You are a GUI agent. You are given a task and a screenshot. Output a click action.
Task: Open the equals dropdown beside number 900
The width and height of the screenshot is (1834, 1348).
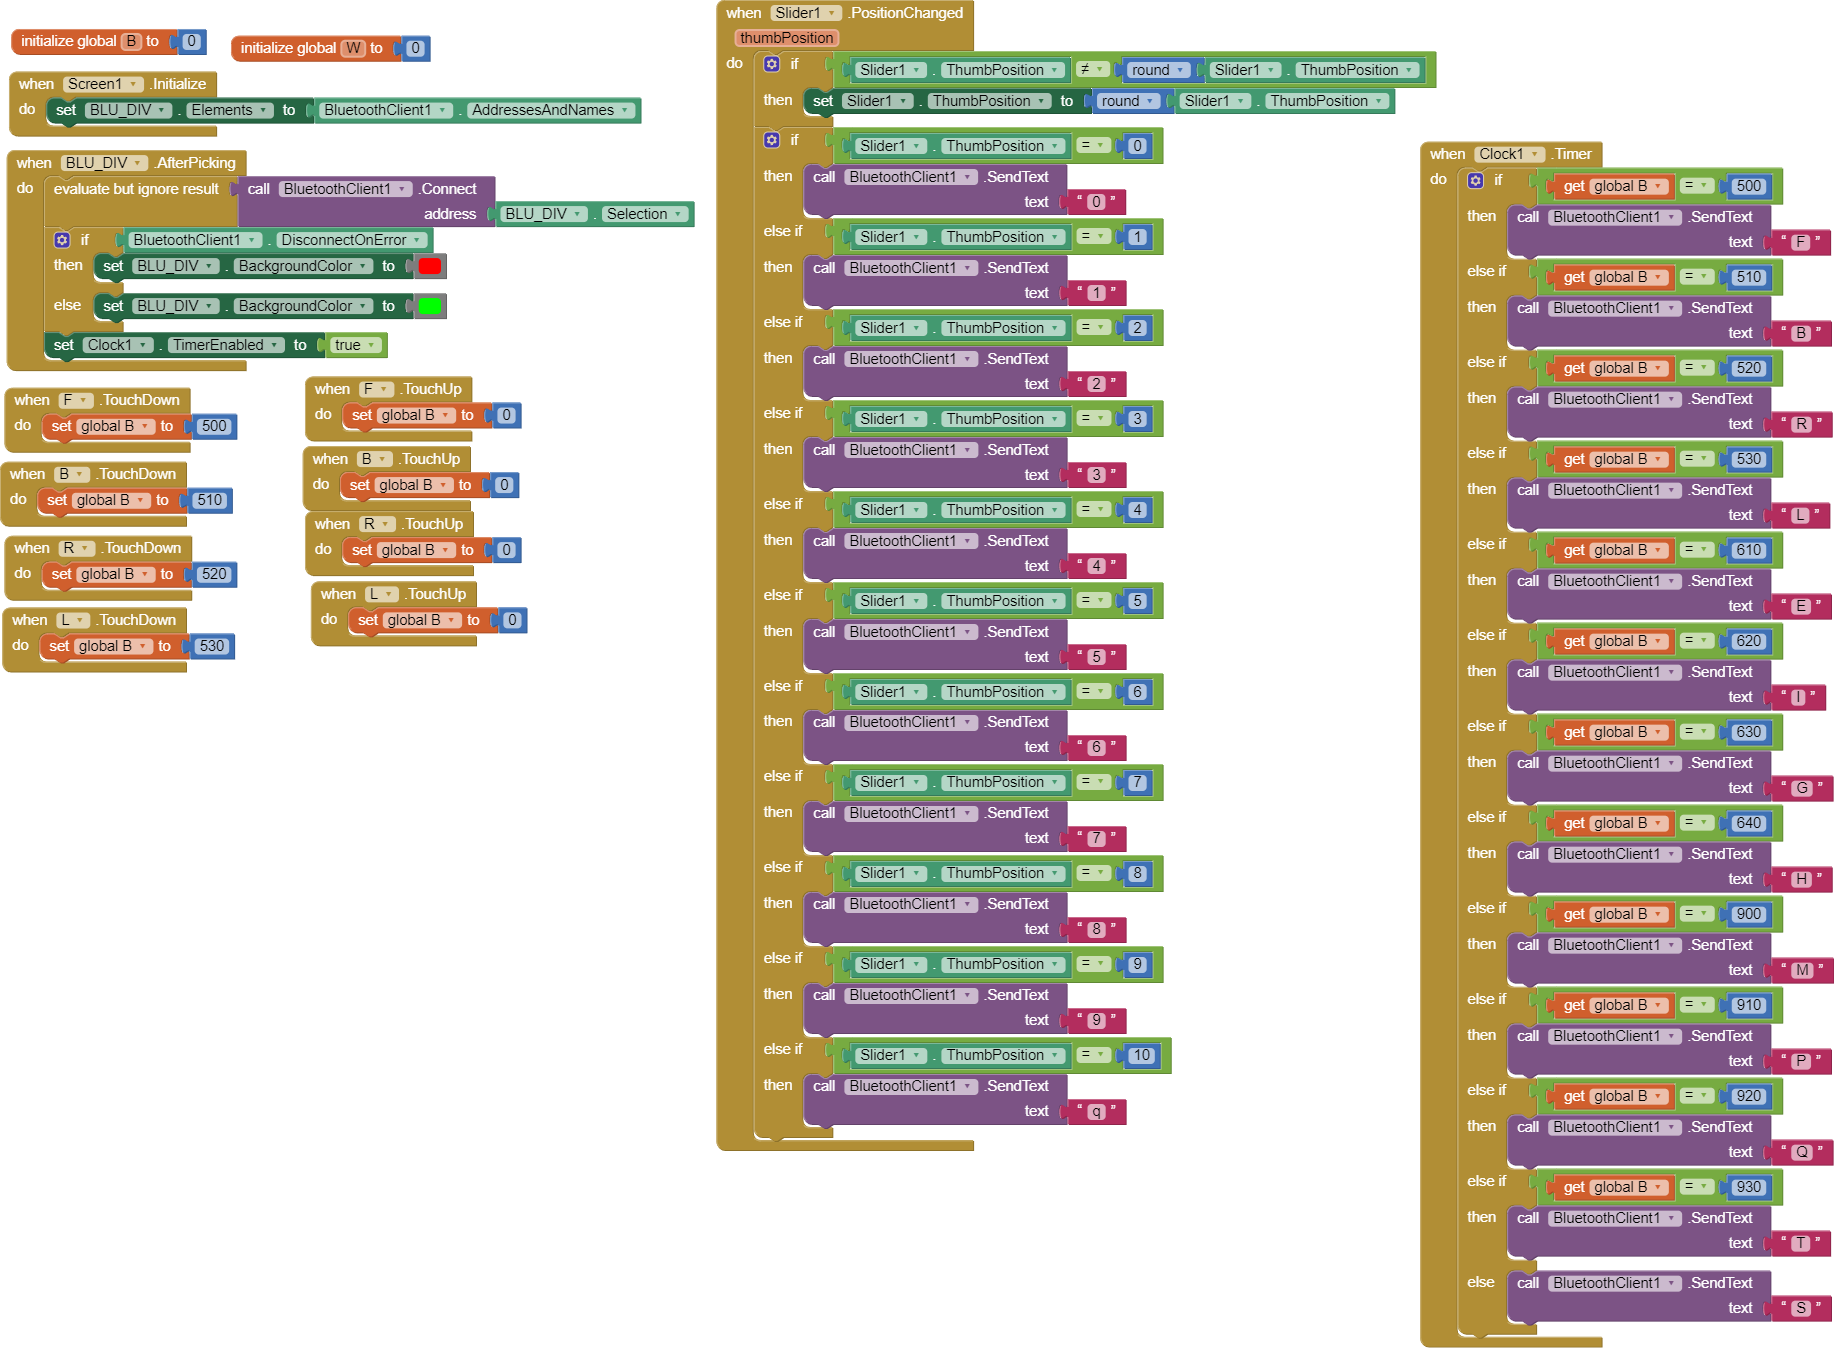pos(1697,913)
